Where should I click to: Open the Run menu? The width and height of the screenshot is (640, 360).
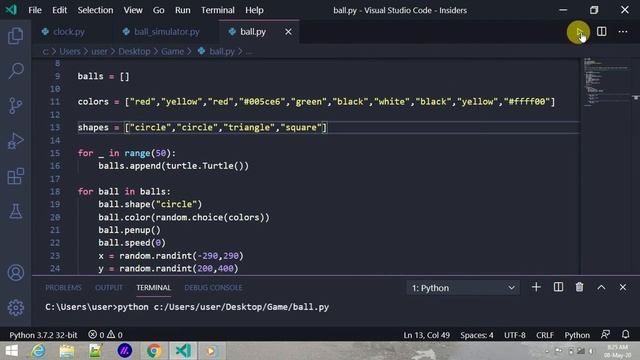tap(182, 10)
